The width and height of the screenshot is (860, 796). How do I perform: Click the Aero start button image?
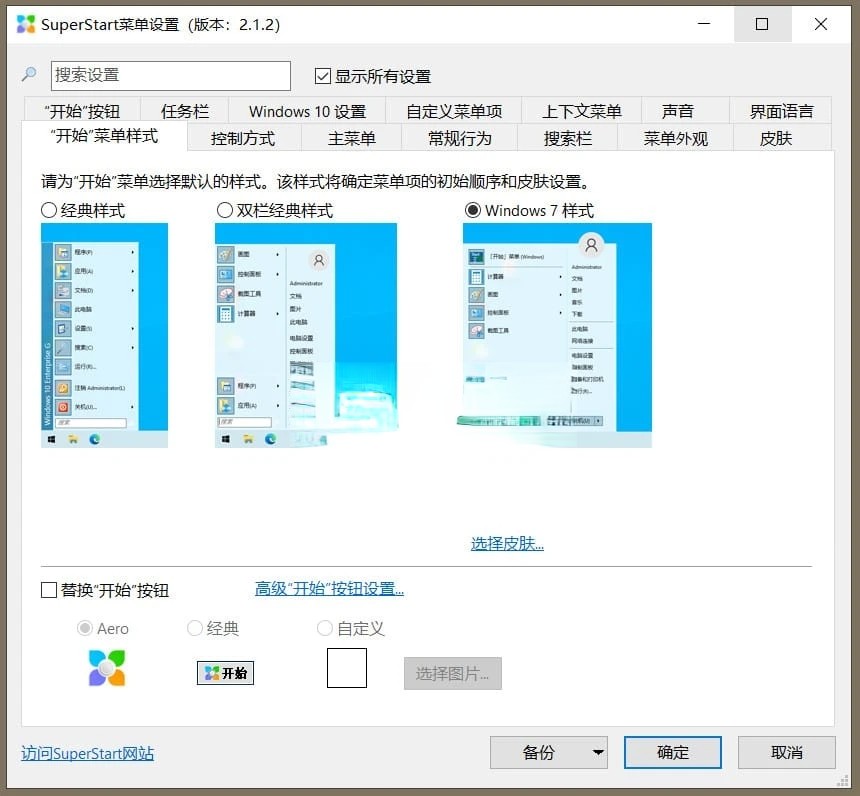tap(107, 668)
